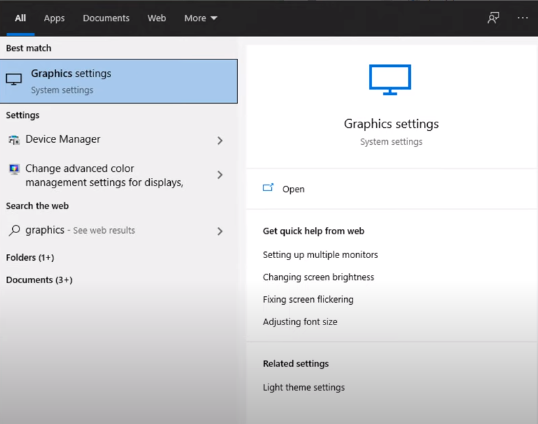Switch to the Apps tab
Screen dimensions: 538x424
tap(54, 18)
